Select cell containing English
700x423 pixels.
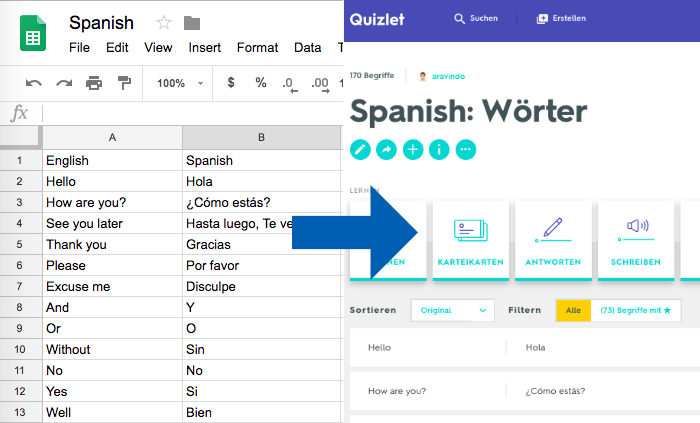coord(112,160)
